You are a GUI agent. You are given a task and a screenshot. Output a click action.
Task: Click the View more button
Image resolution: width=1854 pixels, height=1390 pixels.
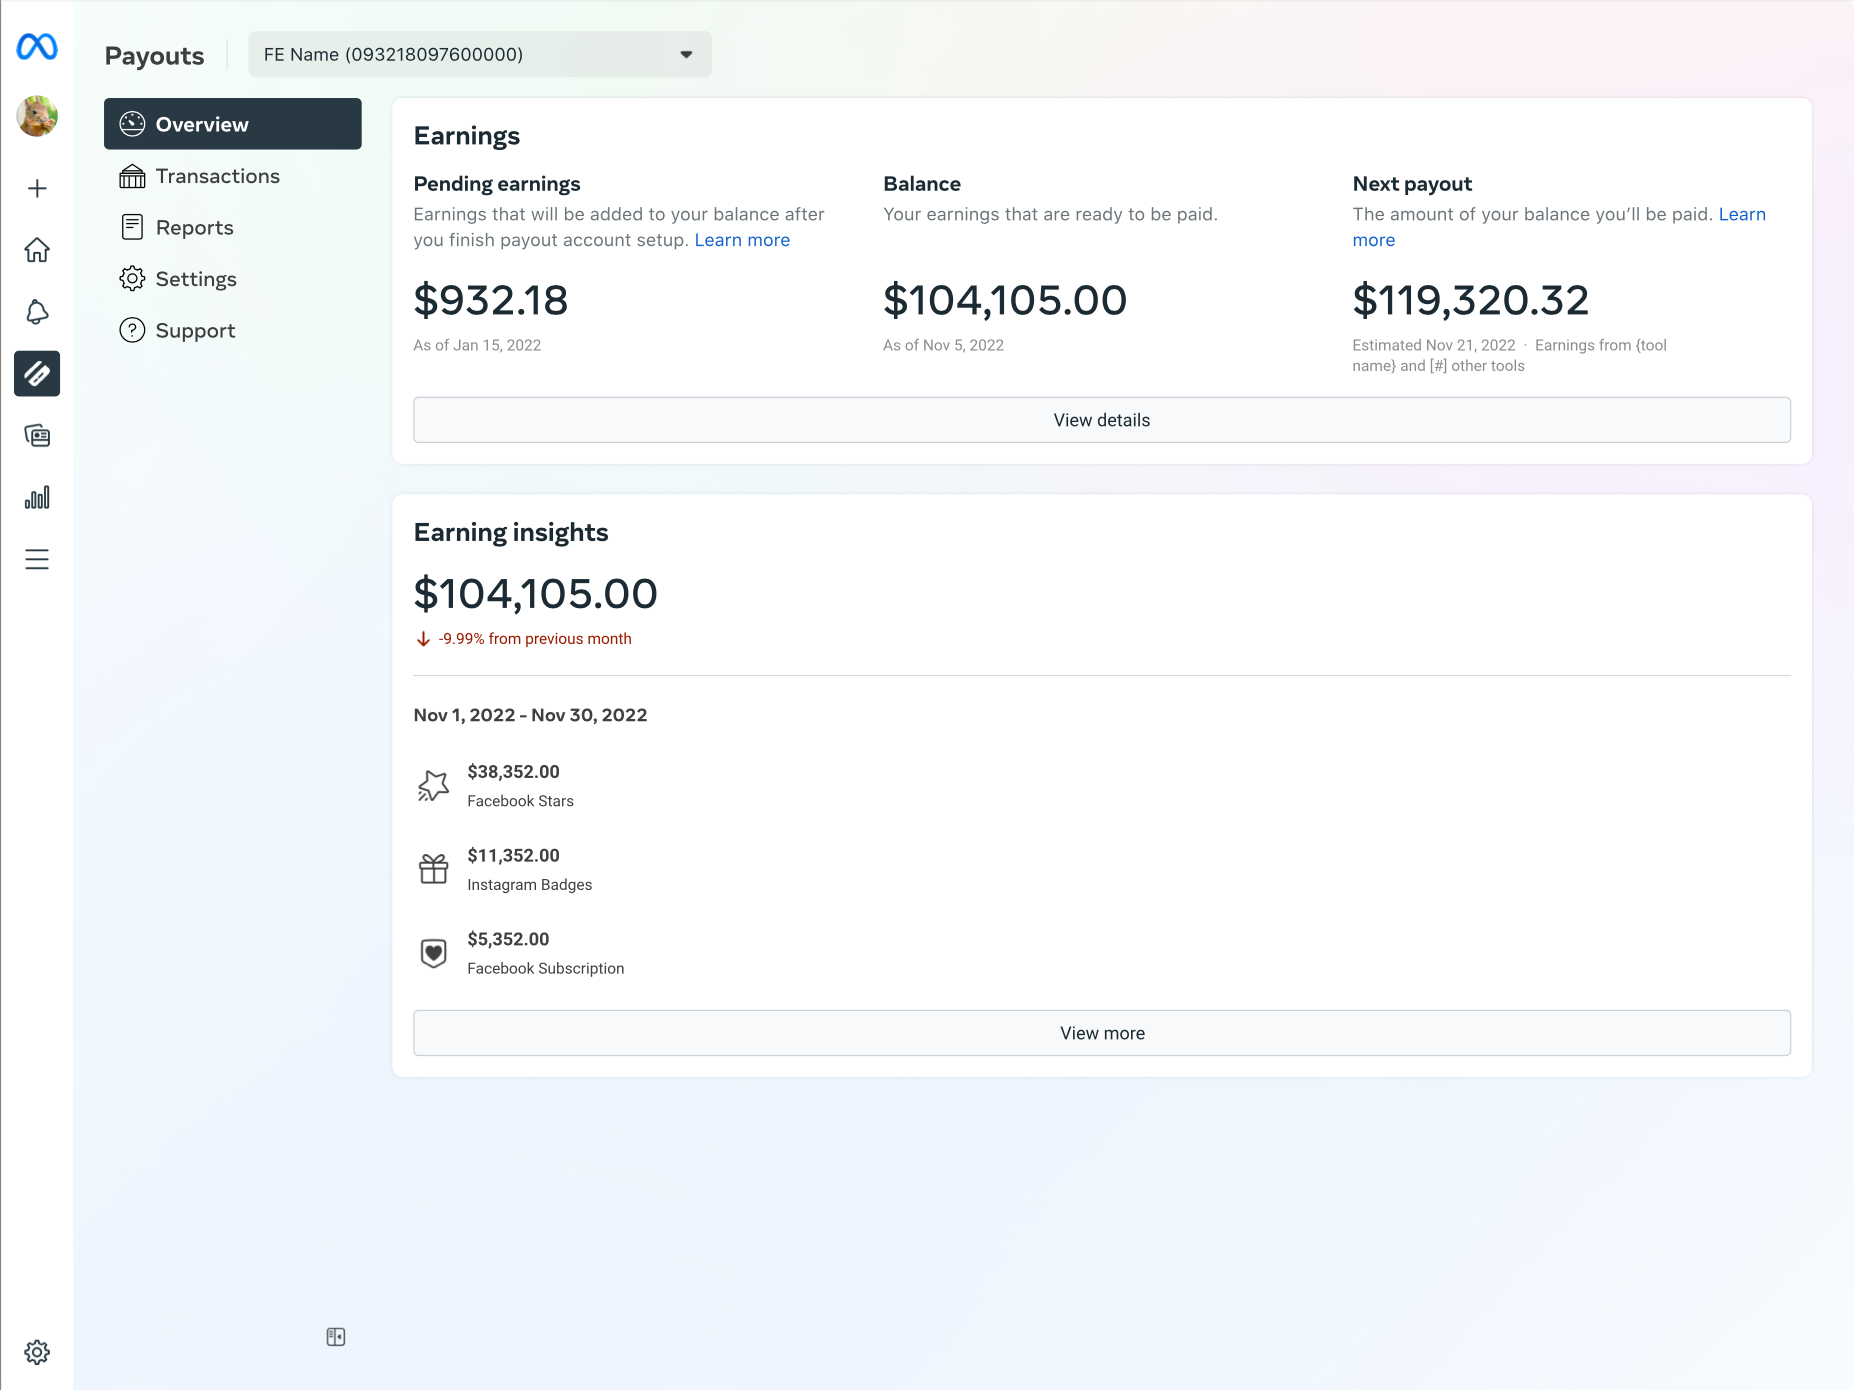(x=1102, y=1033)
